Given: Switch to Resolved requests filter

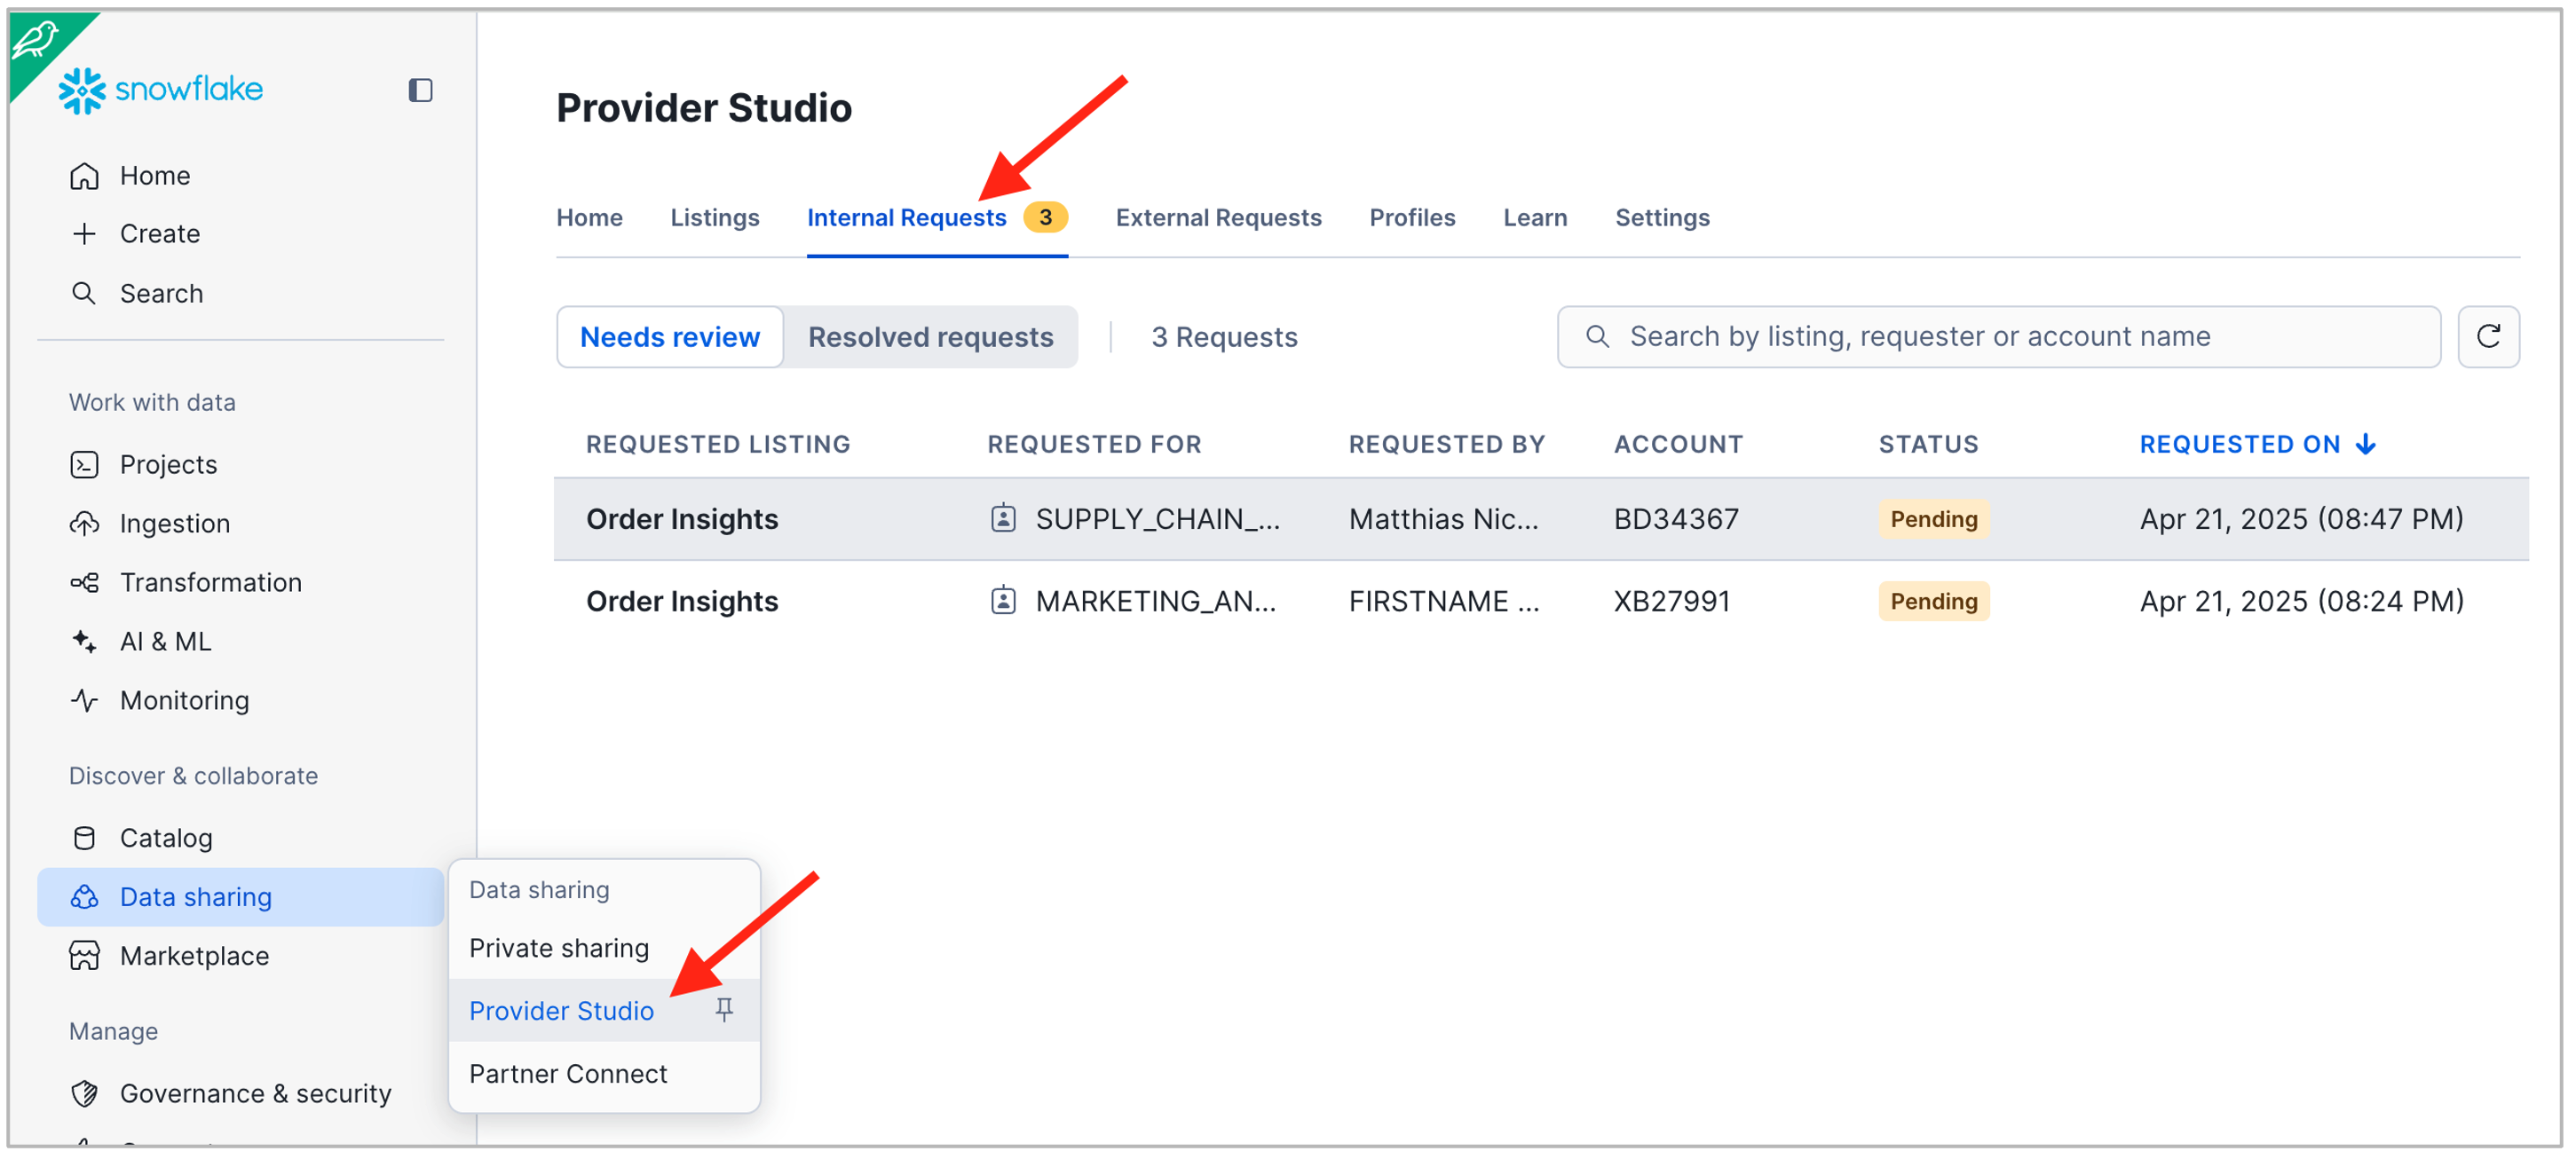Looking at the screenshot, I should (929, 338).
